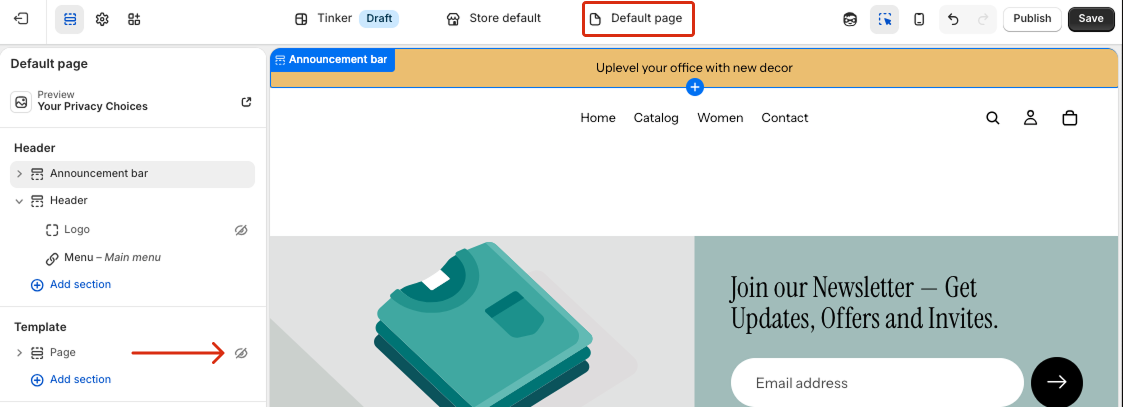Open the app embeds icon
Viewport: 1123px width, 407px height.
(x=134, y=19)
